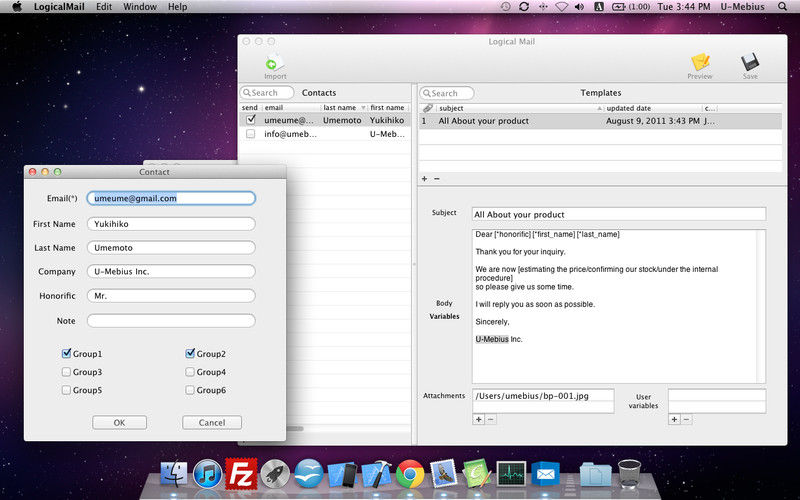The image size is (800, 500).
Task: Click the Save floppy disk icon
Action: tap(749, 66)
